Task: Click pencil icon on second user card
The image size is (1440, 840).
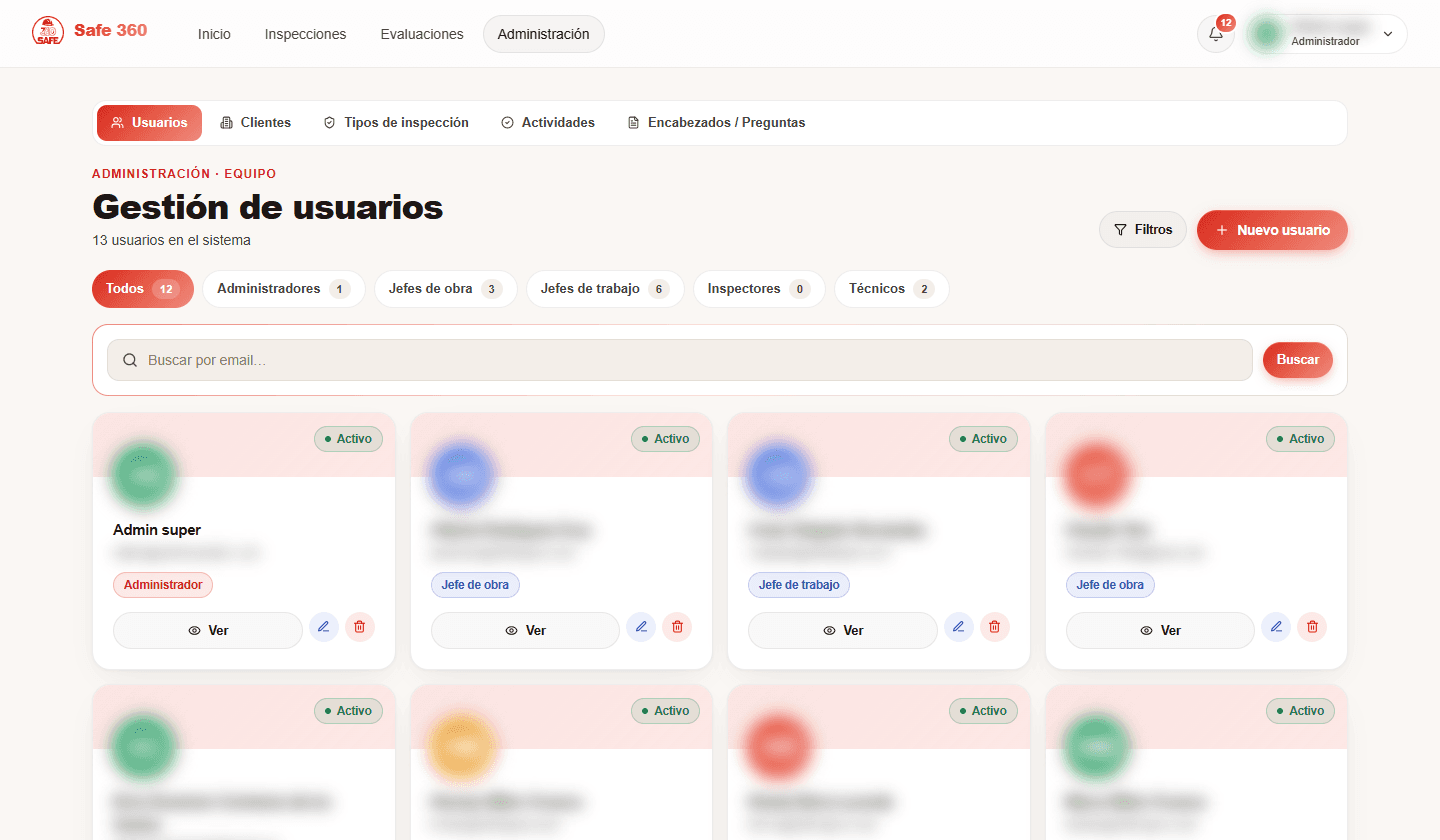Action: tap(641, 627)
